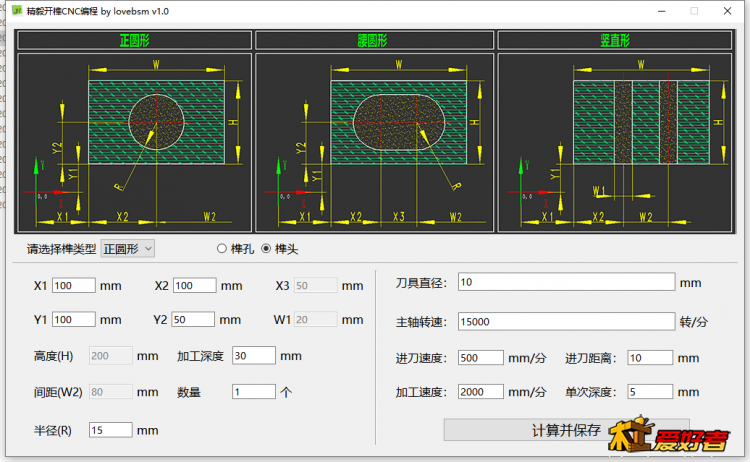Click the 加工速度 input field
The height and width of the screenshot is (462, 750).
pos(481,392)
